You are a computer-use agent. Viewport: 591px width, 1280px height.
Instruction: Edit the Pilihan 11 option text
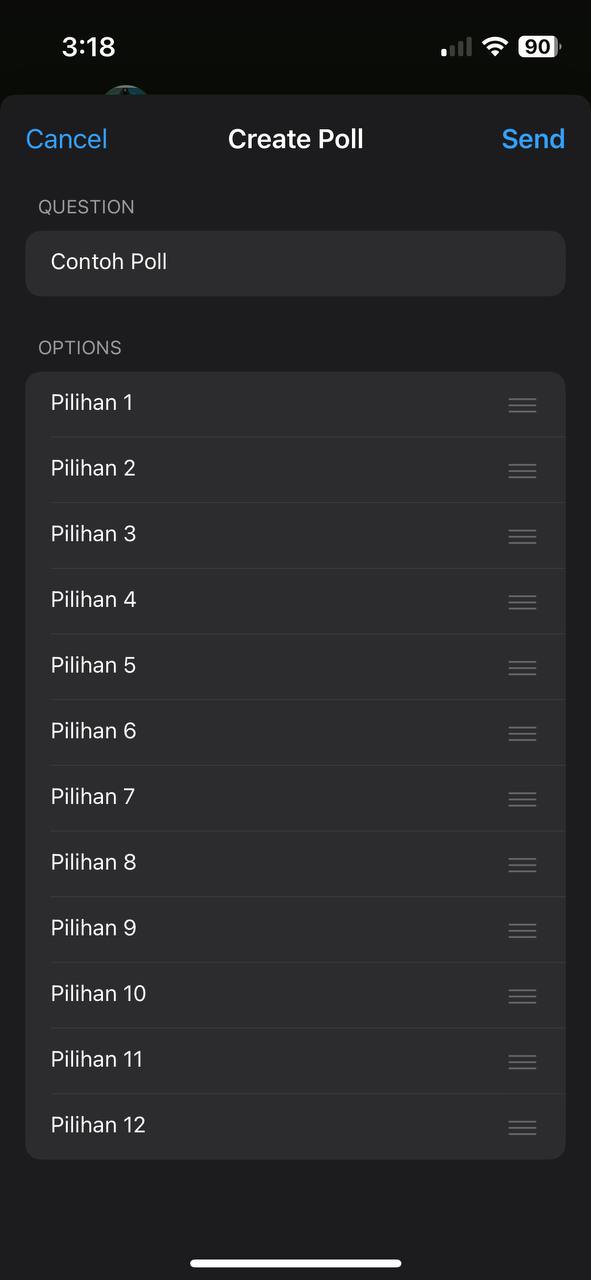pyautogui.click(x=270, y=1059)
